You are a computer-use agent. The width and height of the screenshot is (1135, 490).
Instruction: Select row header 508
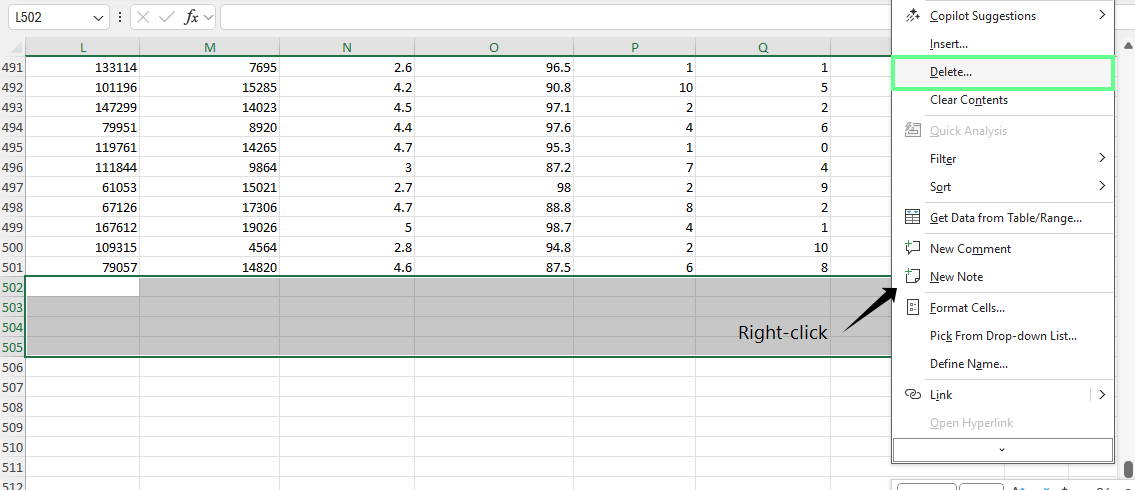pos(12,407)
